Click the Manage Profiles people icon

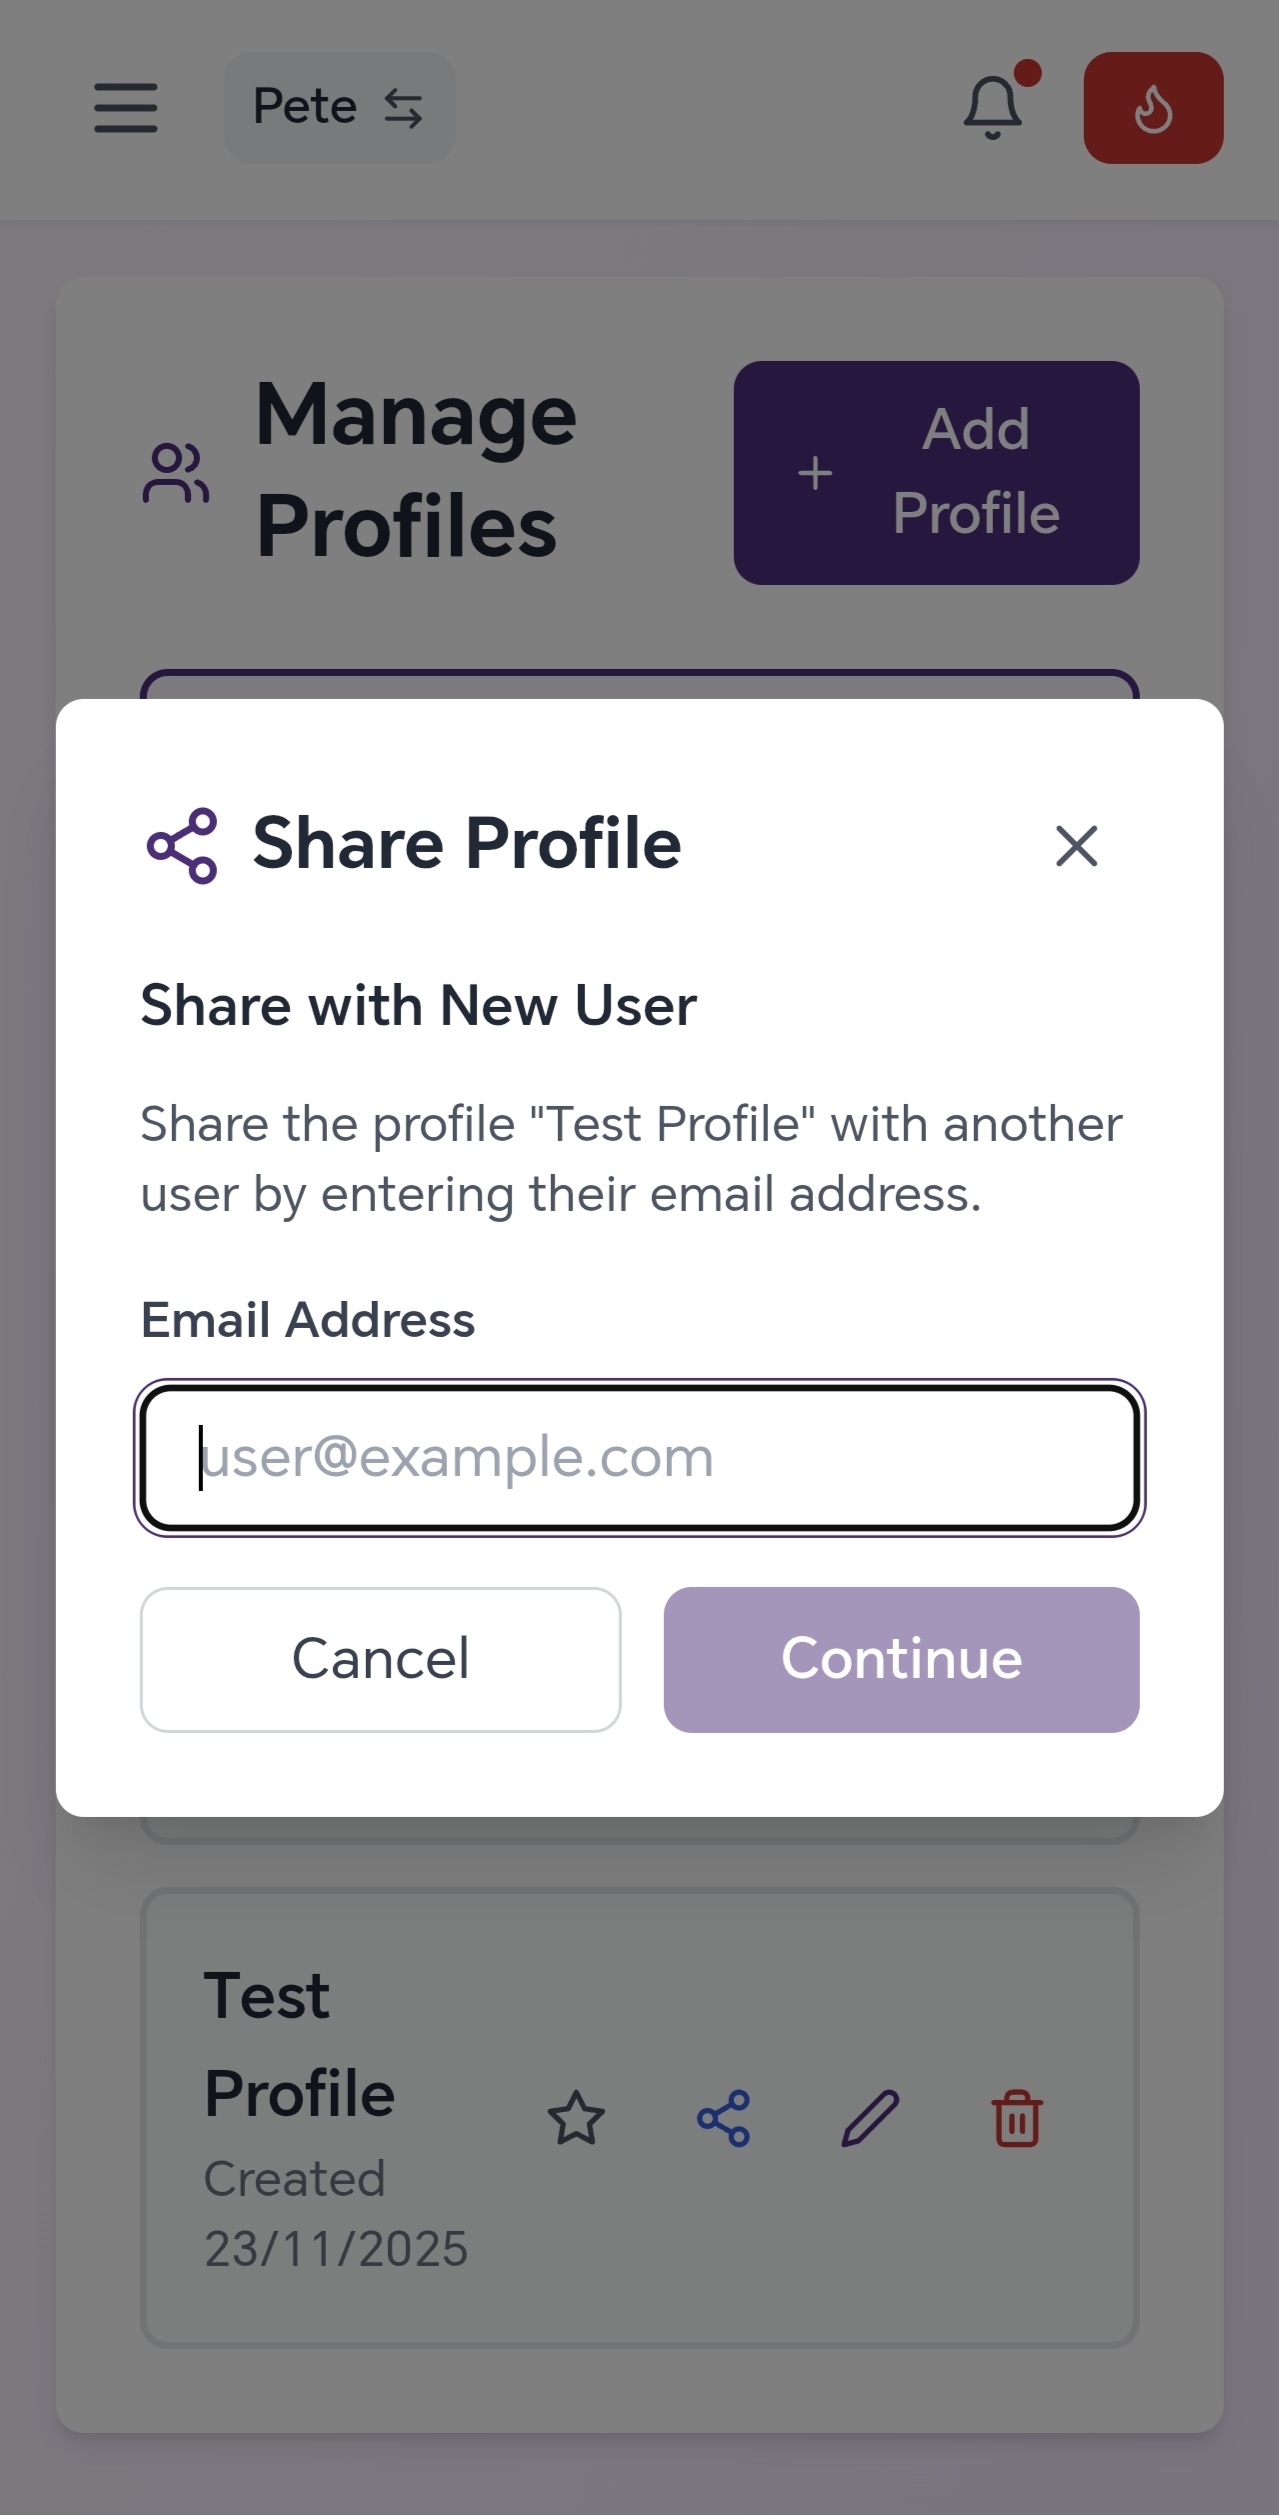[x=176, y=473]
